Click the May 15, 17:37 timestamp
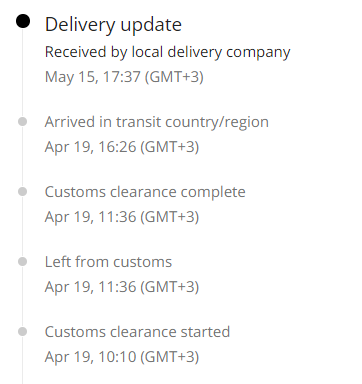Image resolution: width=362 pixels, height=384 pixels. click(124, 77)
